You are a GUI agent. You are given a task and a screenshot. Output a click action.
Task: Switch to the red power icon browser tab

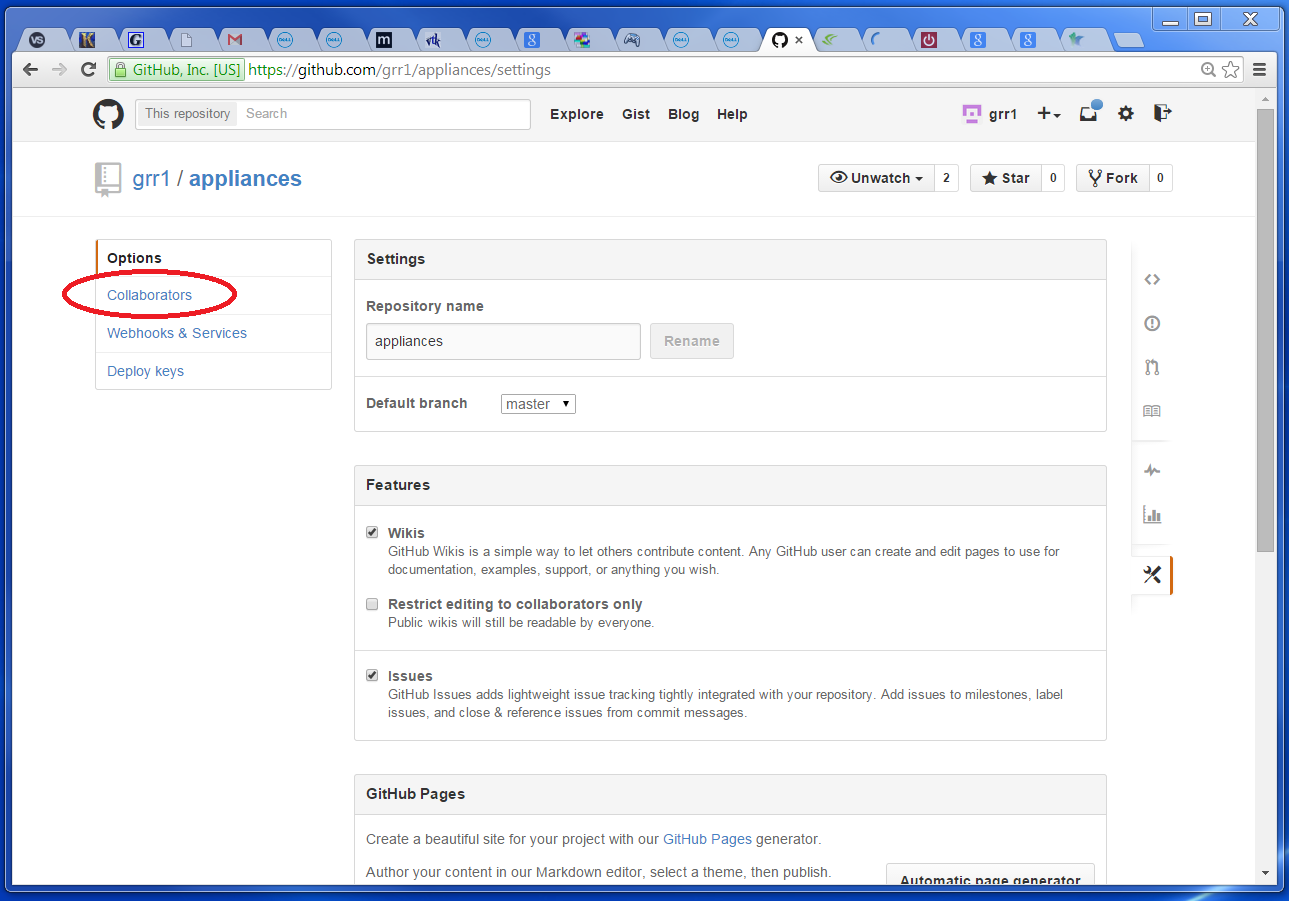[x=929, y=40]
